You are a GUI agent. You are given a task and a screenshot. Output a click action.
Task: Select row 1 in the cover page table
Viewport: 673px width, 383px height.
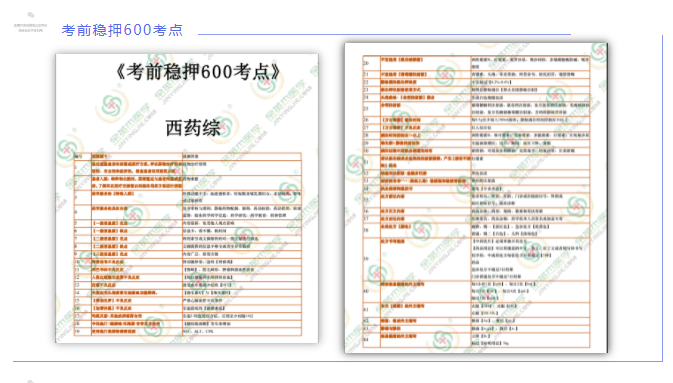tap(188, 167)
